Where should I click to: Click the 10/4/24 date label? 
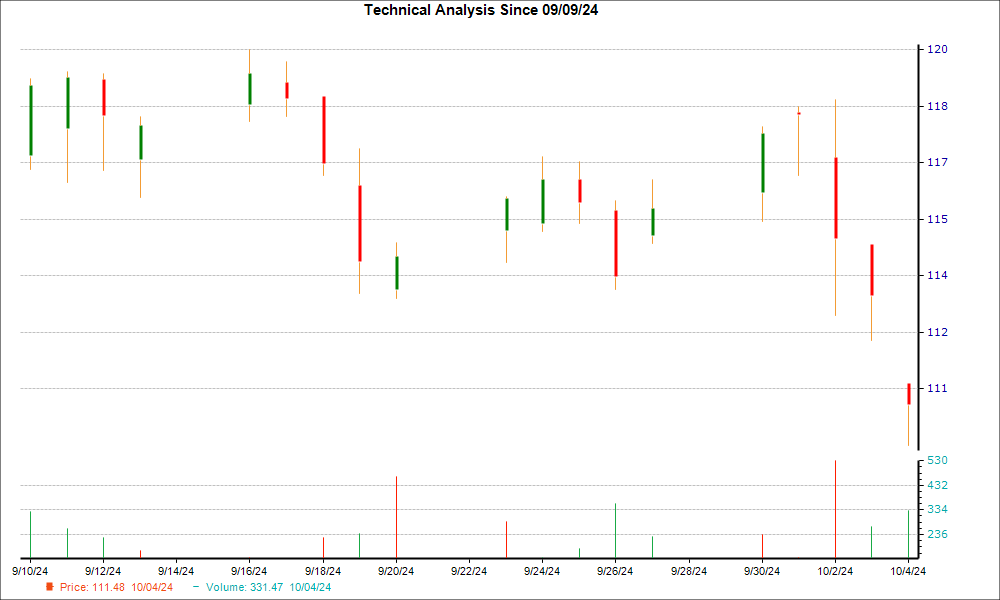pos(908,571)
